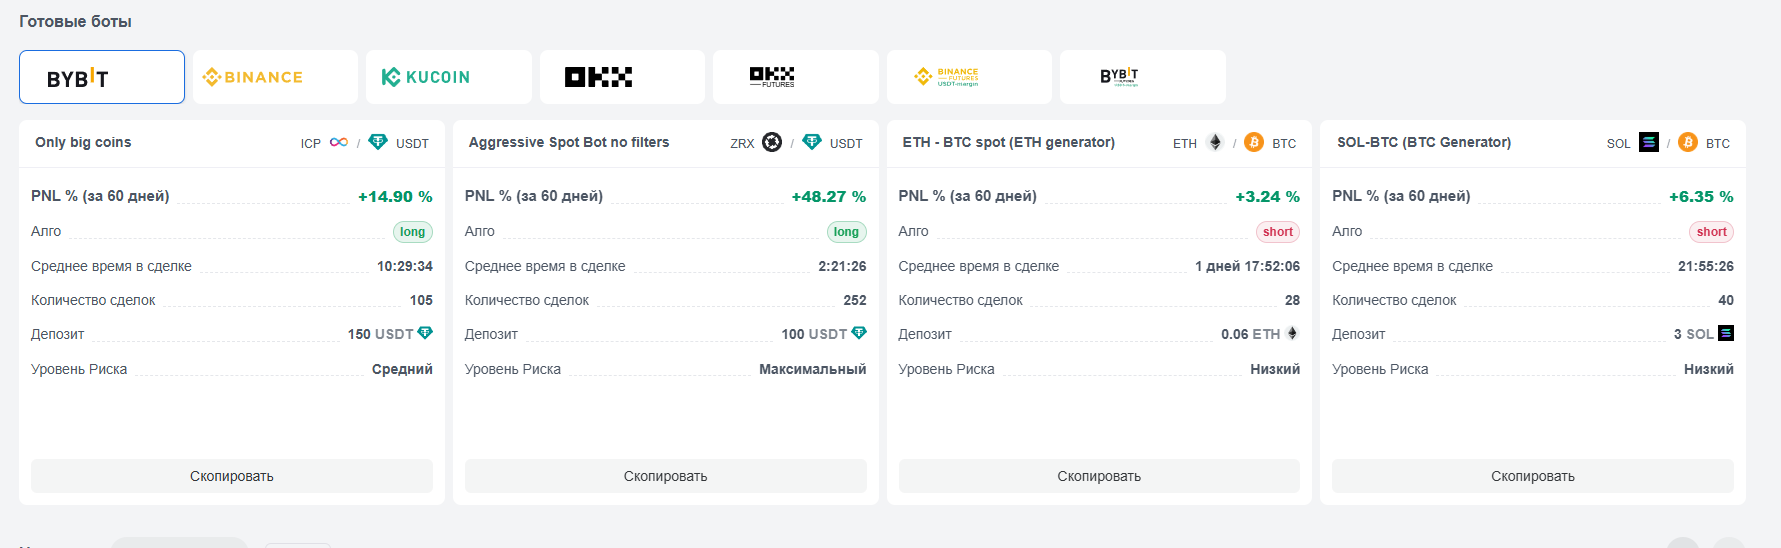
Task: Open the KuCoin exchange tab
Action: coord(449,77)
